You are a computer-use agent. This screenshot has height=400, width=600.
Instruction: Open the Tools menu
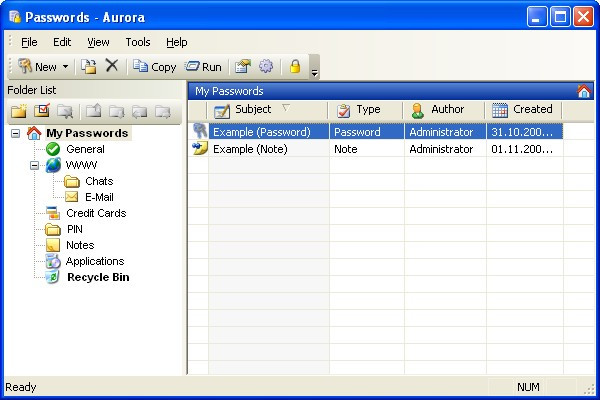pos(138,42)
